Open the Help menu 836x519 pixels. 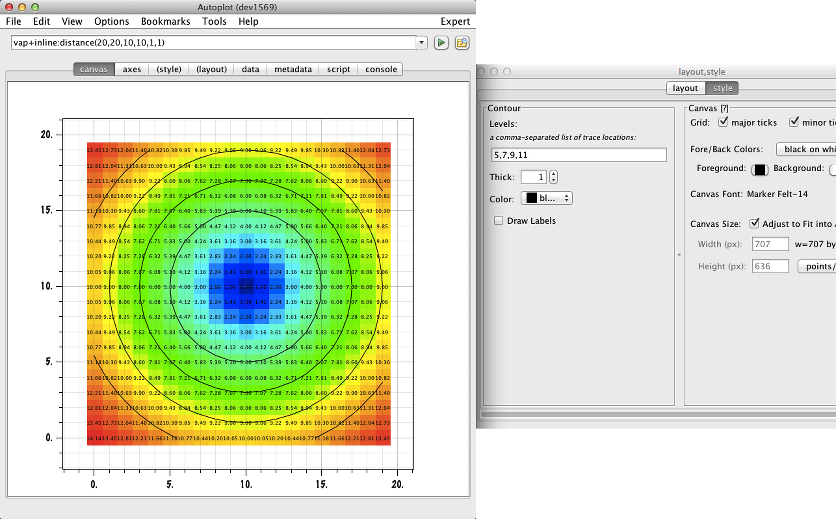click(248, 21)
